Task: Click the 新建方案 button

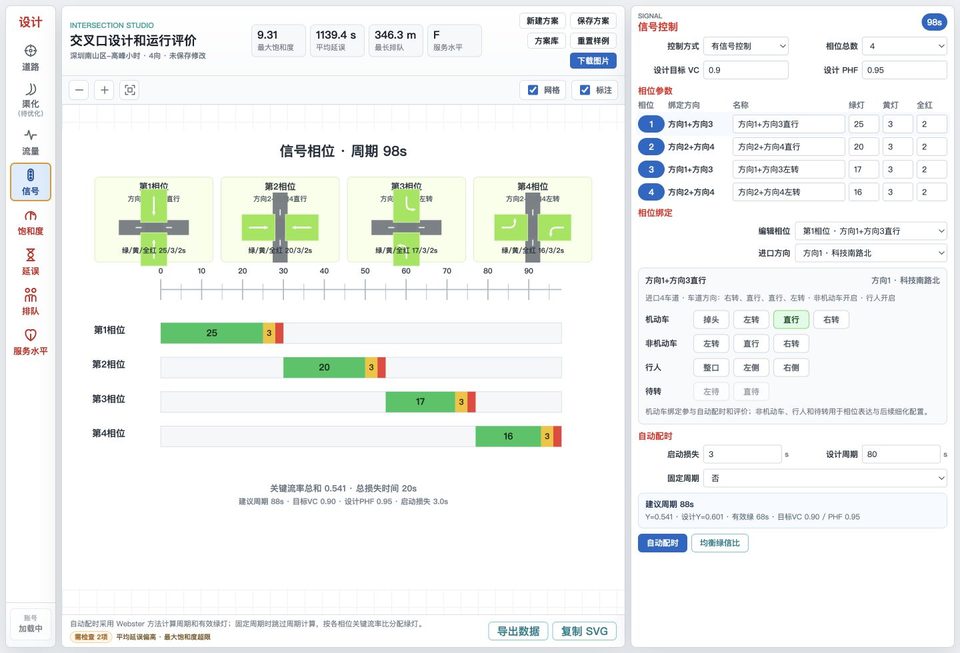Action: click(542, 21)
